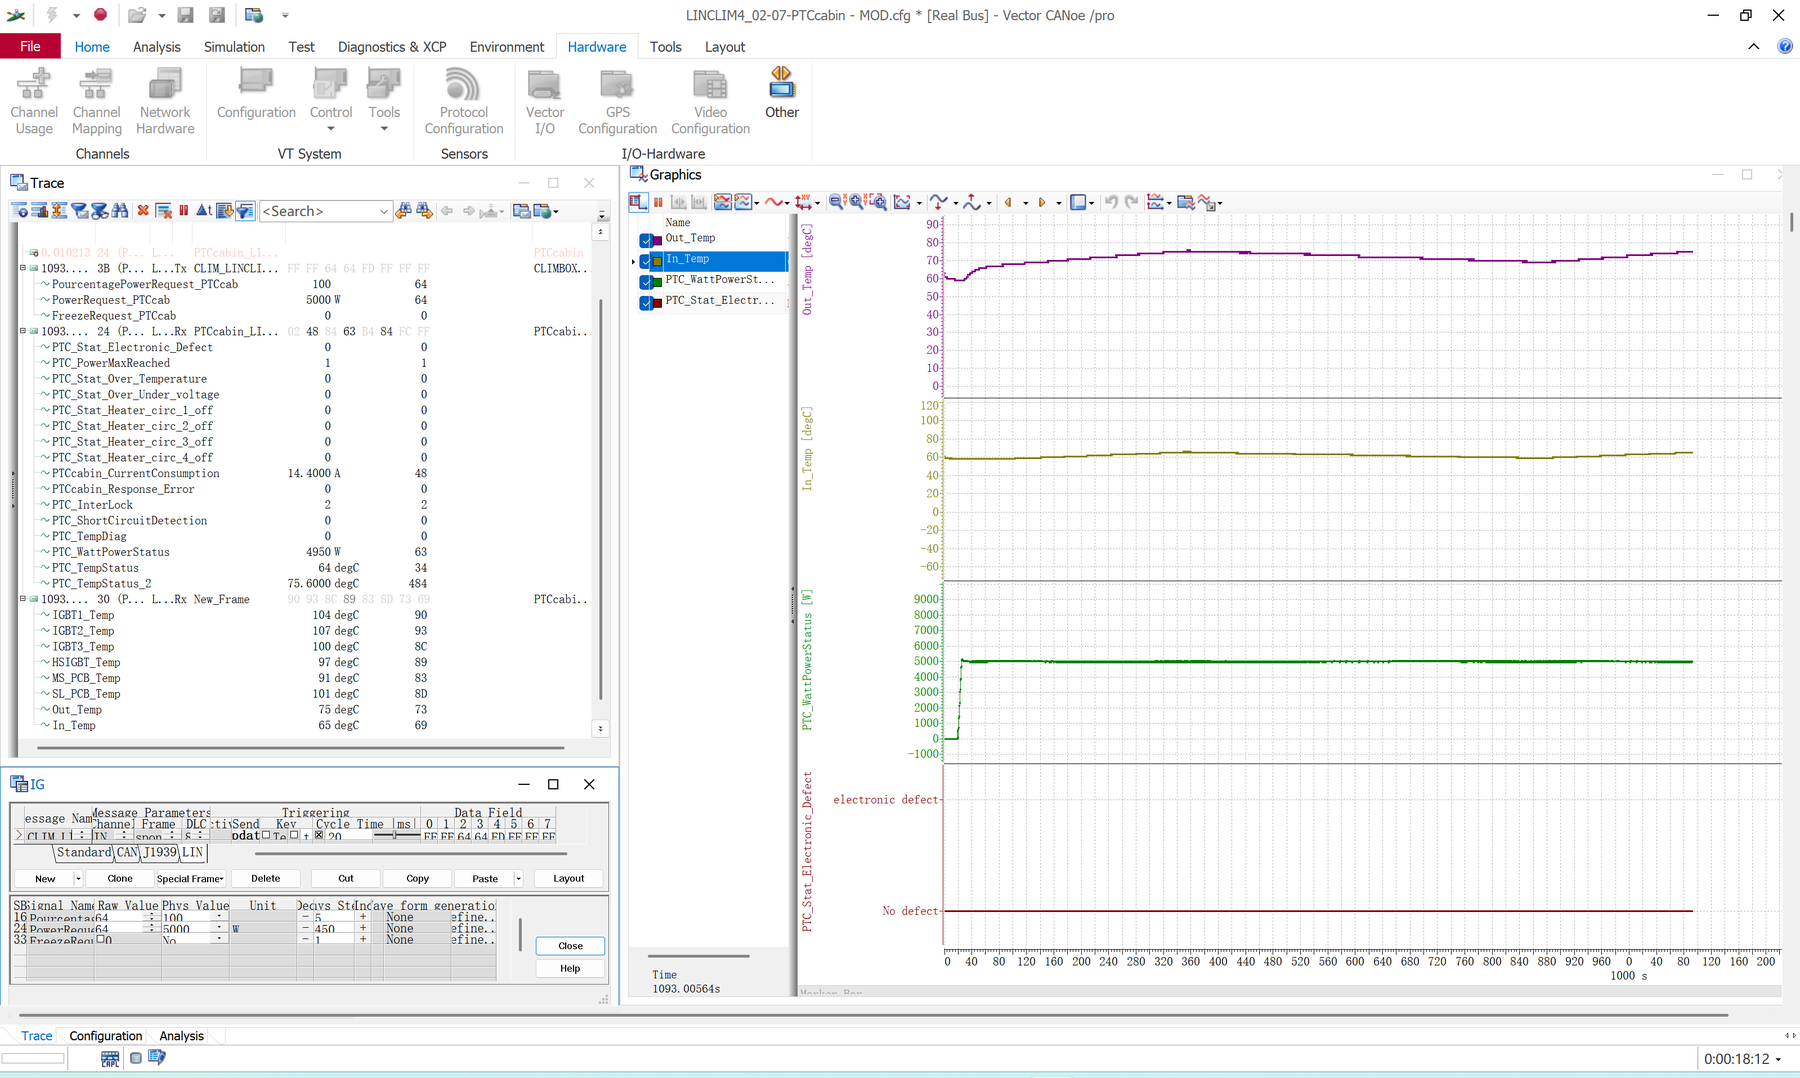Open Network Hardware configuration icon
1800x1078 pixels.
click(165, 101)
